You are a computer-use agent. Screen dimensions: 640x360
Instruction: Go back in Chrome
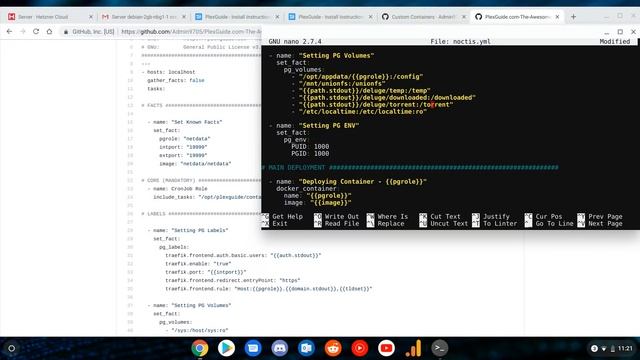coord(9,31)
